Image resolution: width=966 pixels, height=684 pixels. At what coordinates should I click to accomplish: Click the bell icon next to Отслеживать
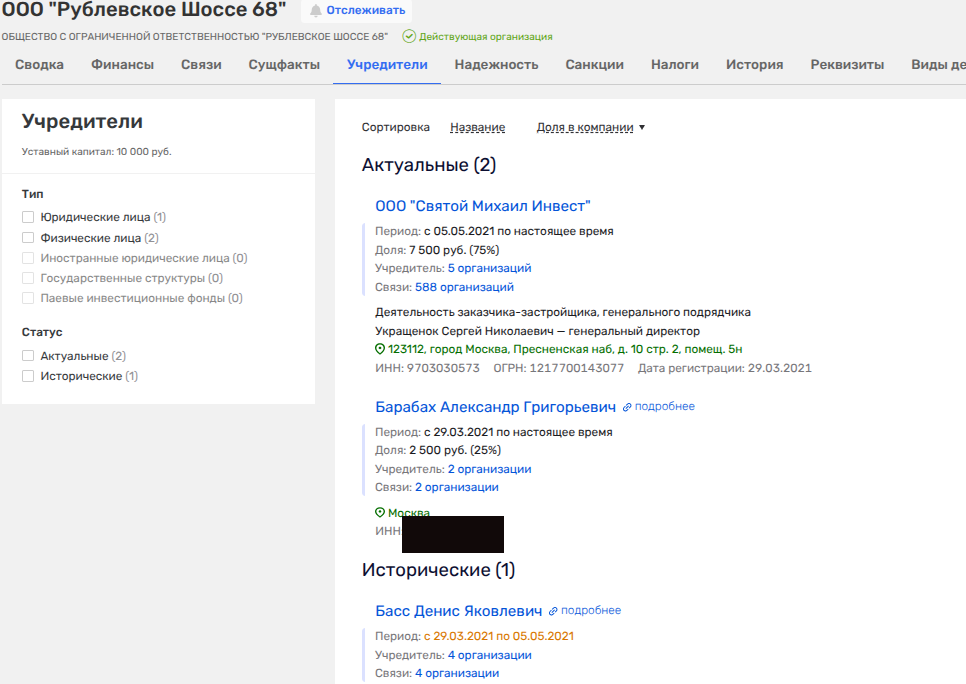click(316, 11)
